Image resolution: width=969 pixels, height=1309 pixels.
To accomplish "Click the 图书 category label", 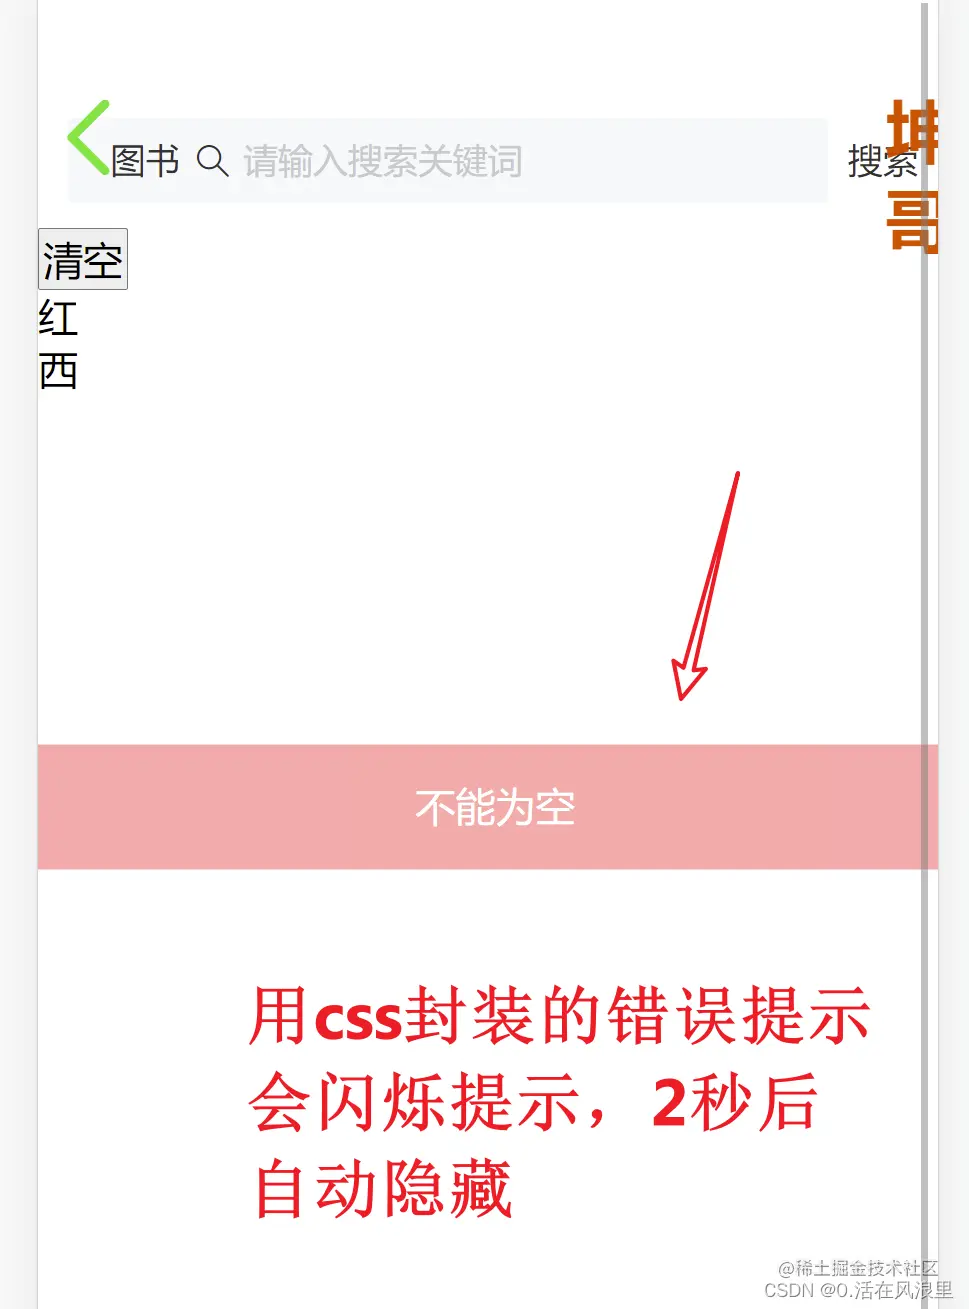I will pos(145,161).
